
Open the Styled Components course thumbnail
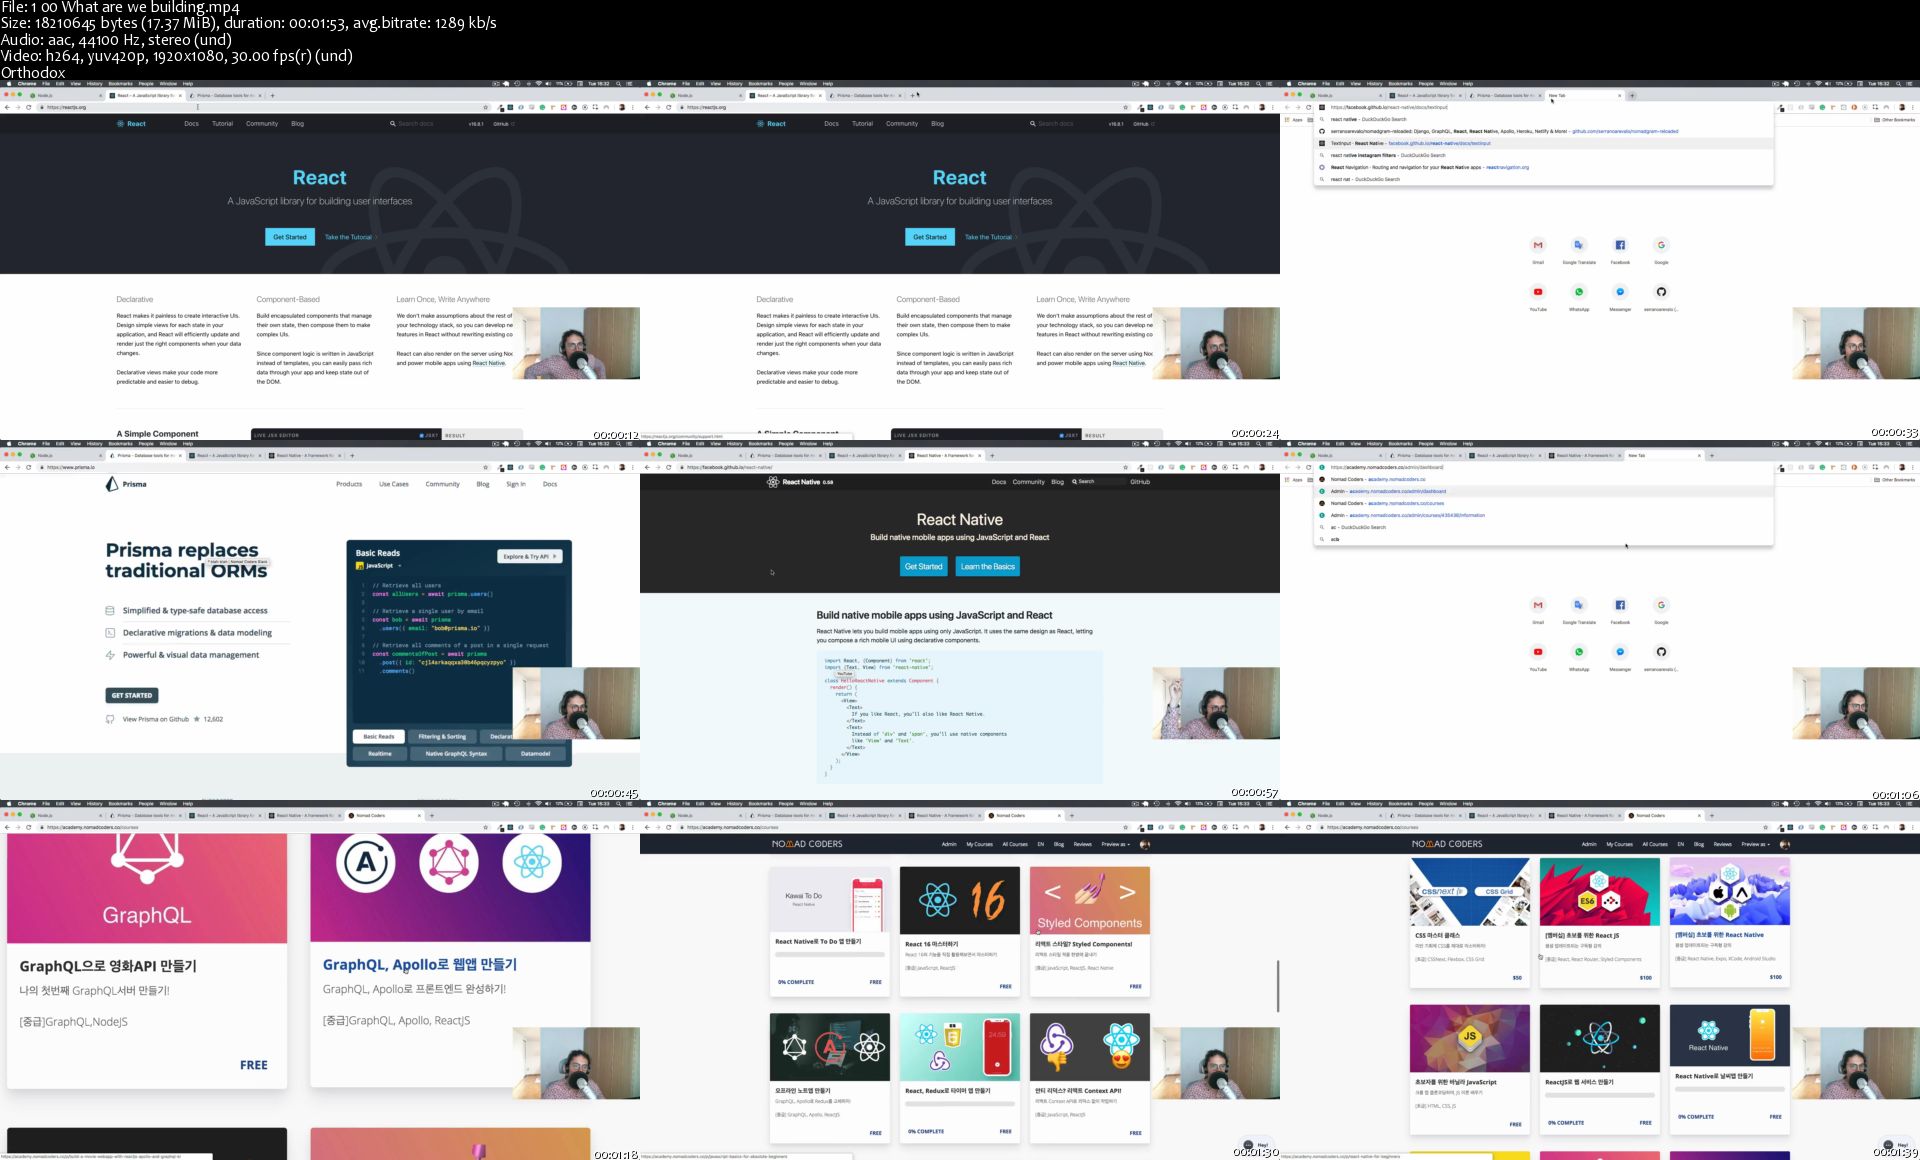(x=1090, y=900)
